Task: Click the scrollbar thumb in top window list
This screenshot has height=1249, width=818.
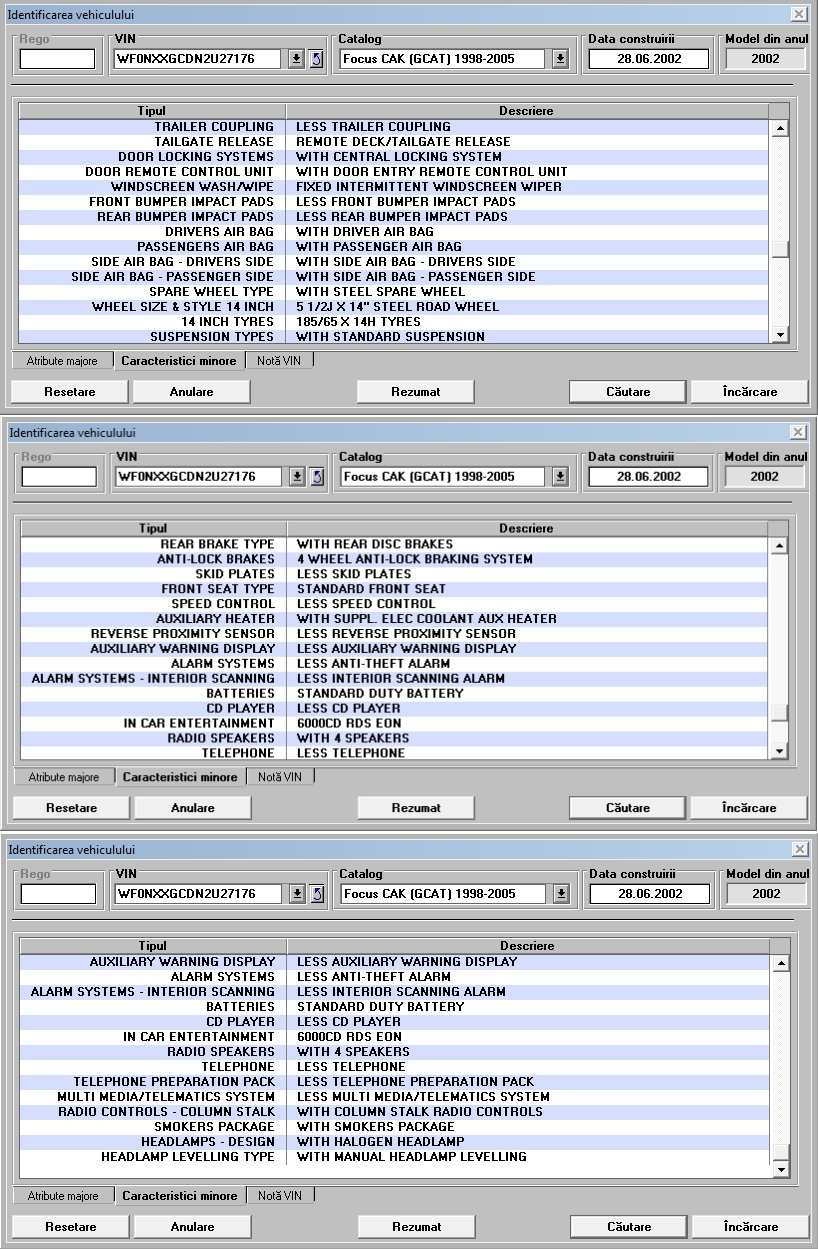Action: (780, 250)
